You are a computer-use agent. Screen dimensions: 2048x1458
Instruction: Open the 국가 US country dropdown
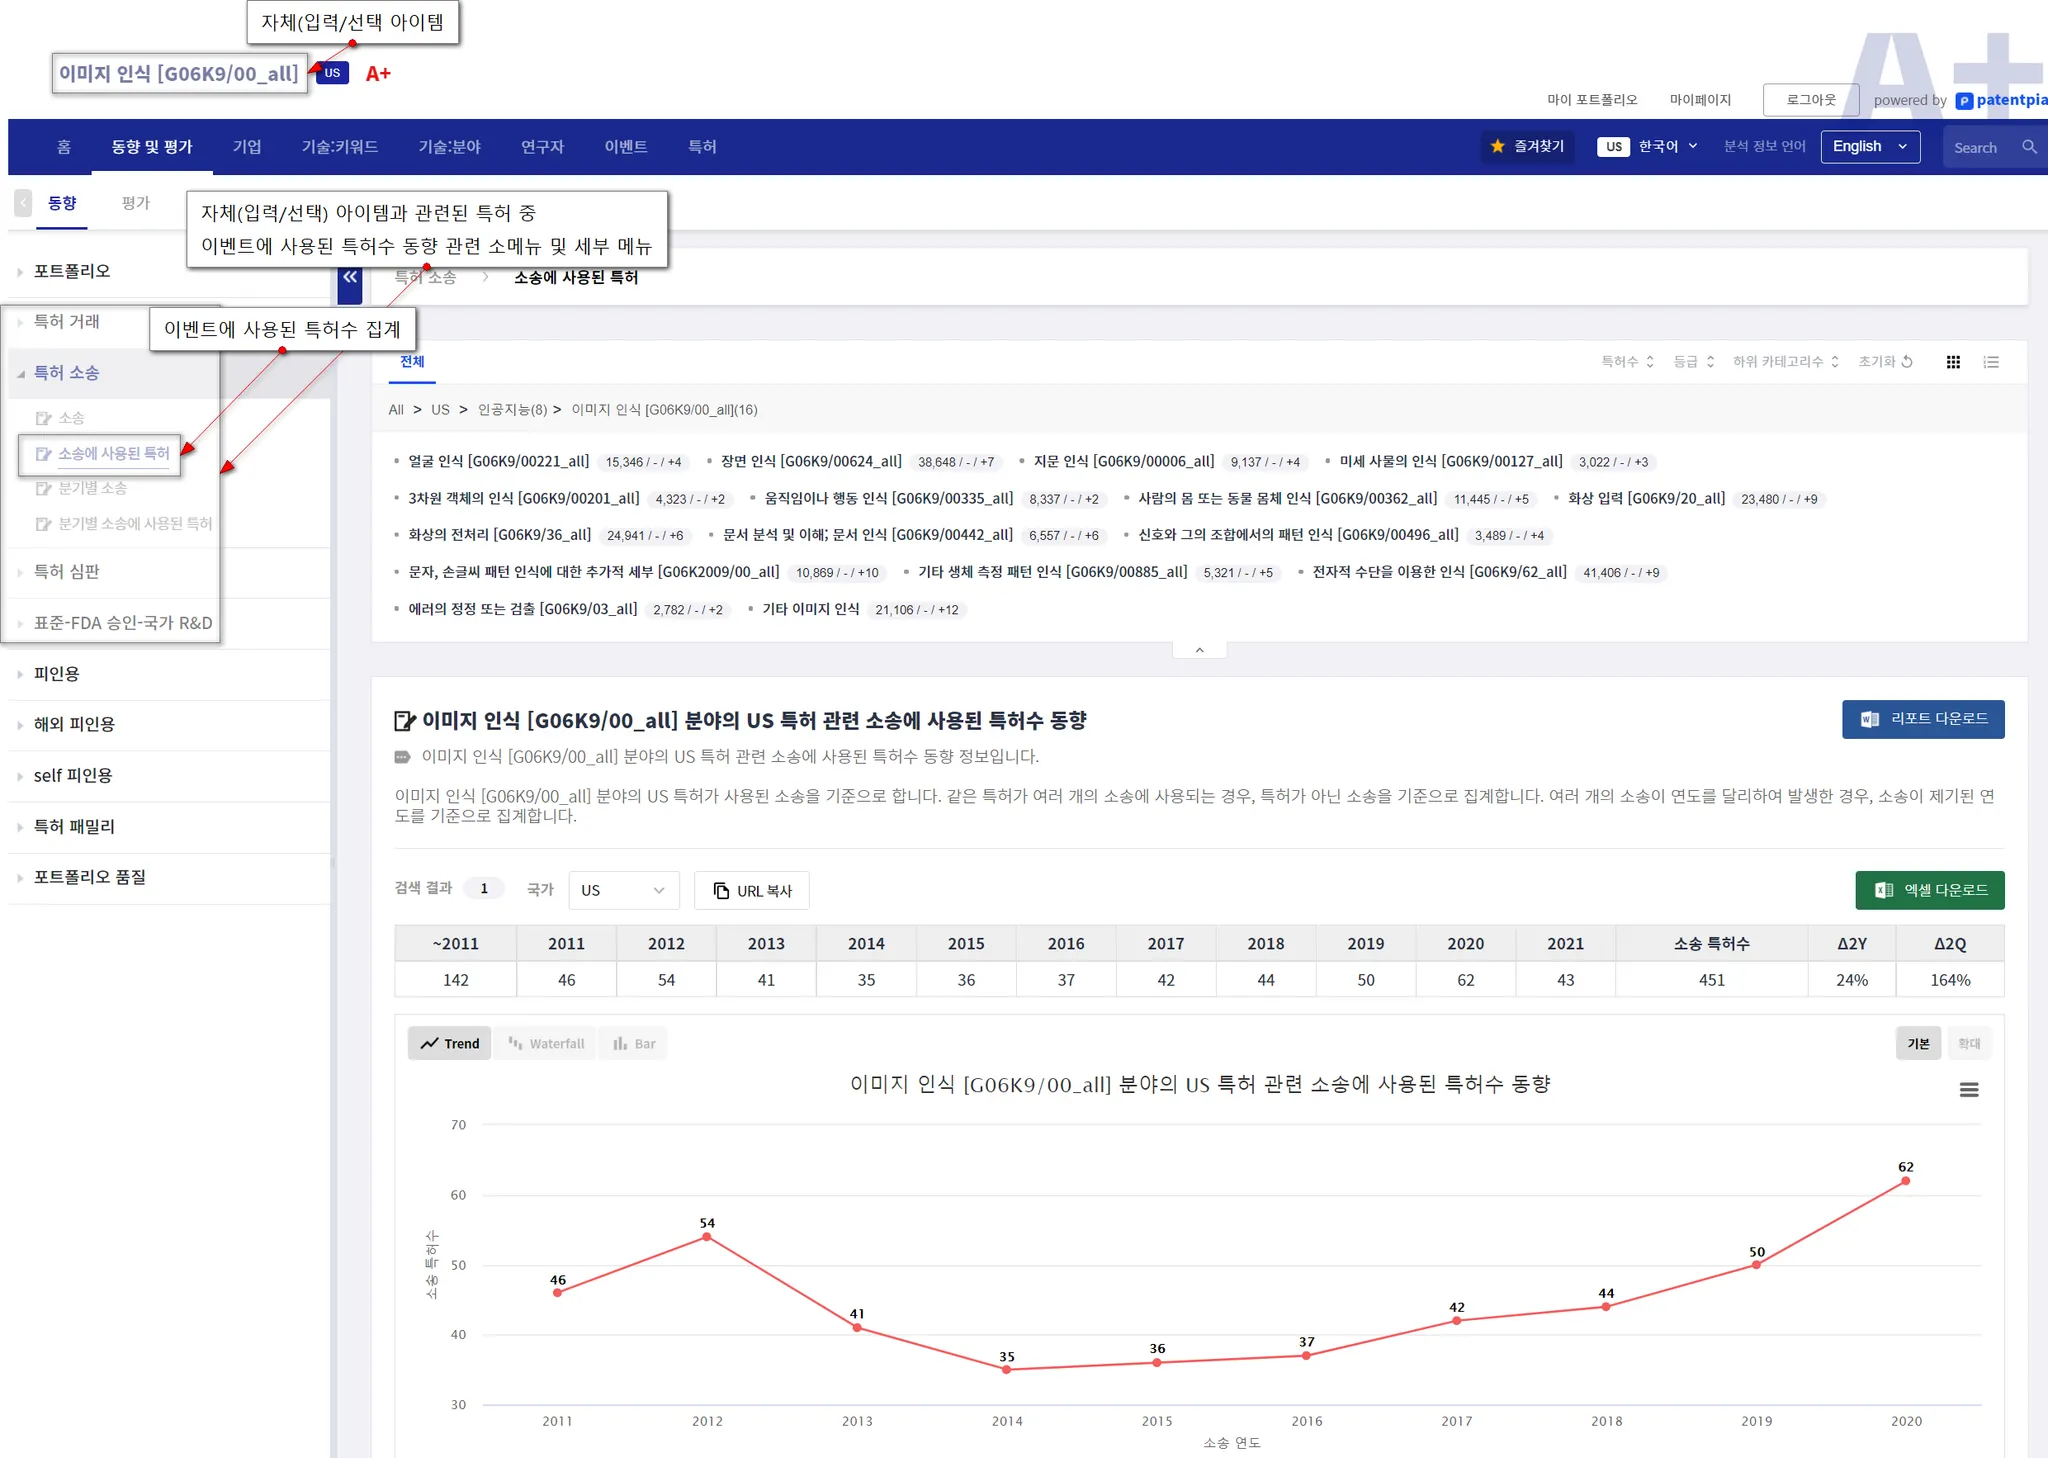622,890
